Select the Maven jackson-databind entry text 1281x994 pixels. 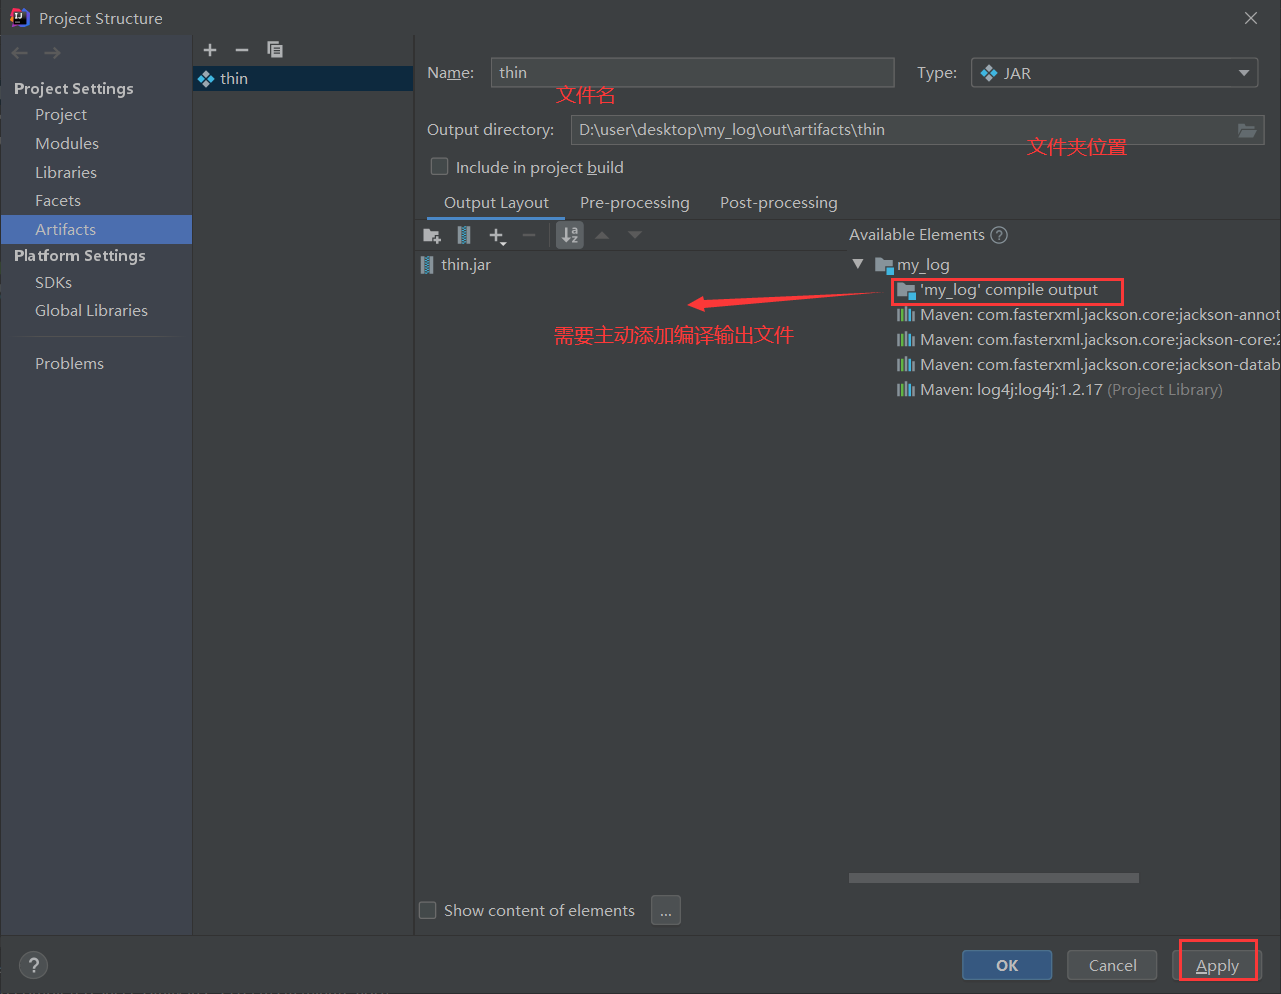(x=1100, y=365)
